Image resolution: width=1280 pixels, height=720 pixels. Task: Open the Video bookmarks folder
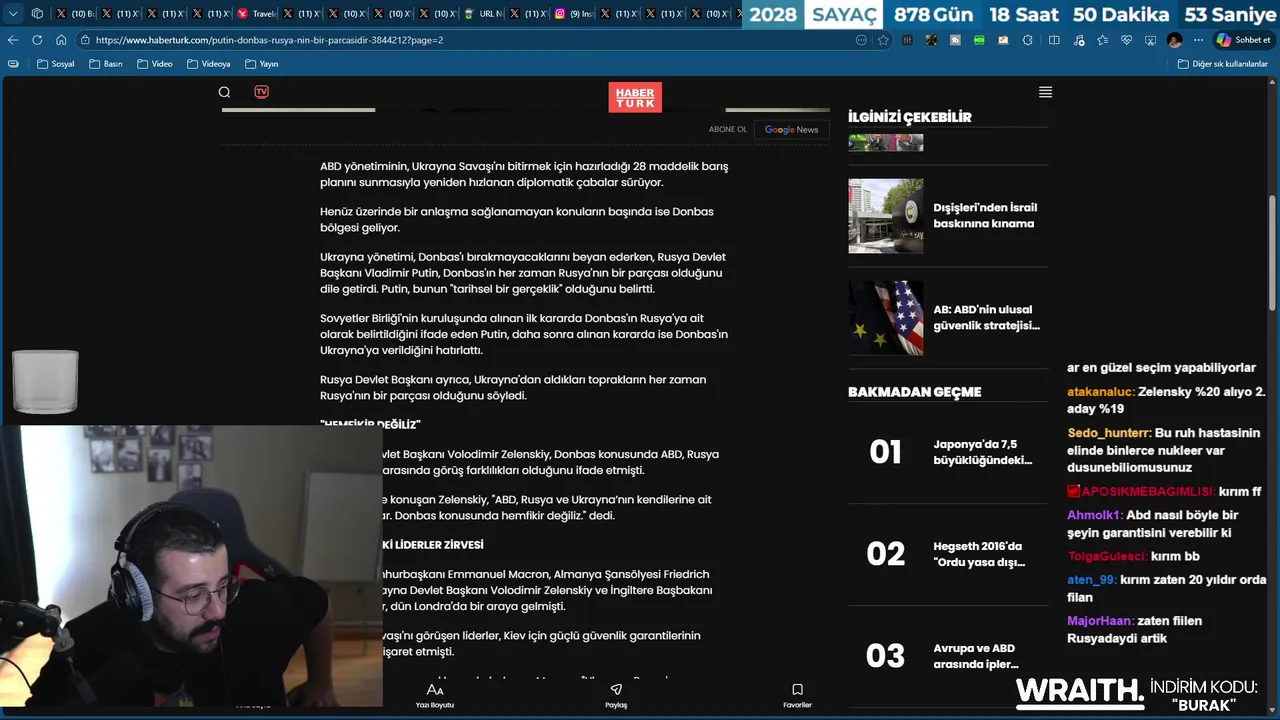point(154,64)
